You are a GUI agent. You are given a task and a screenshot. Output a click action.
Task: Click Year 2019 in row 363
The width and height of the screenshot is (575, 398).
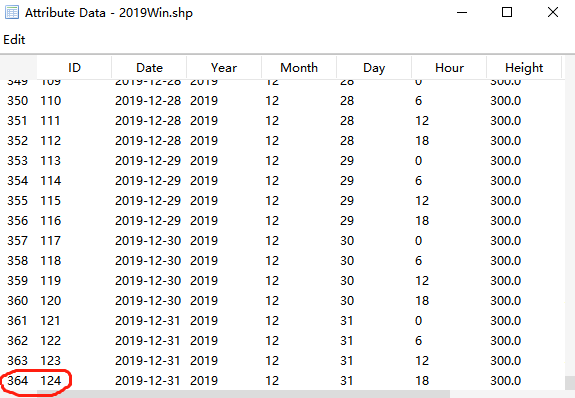204,361
